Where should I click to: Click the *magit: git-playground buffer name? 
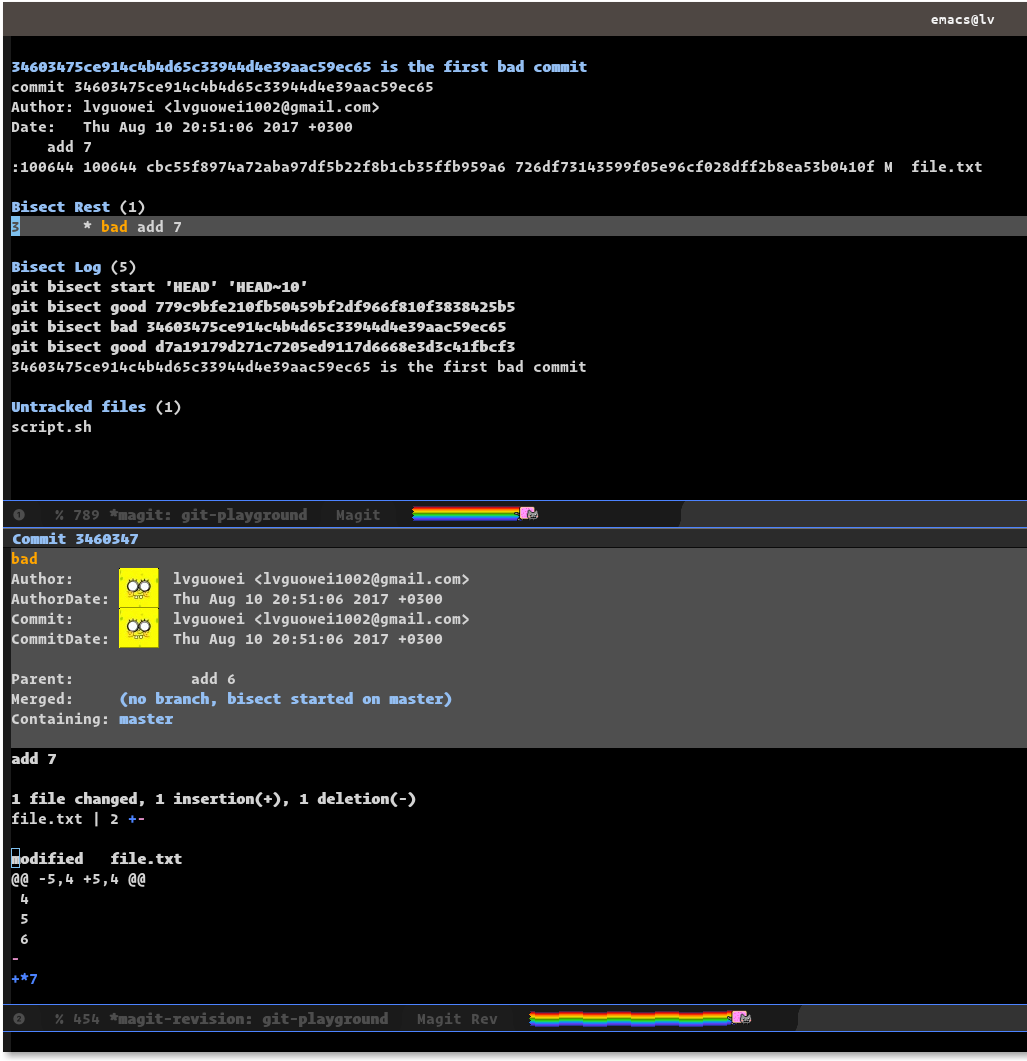(x=208, y=515)
